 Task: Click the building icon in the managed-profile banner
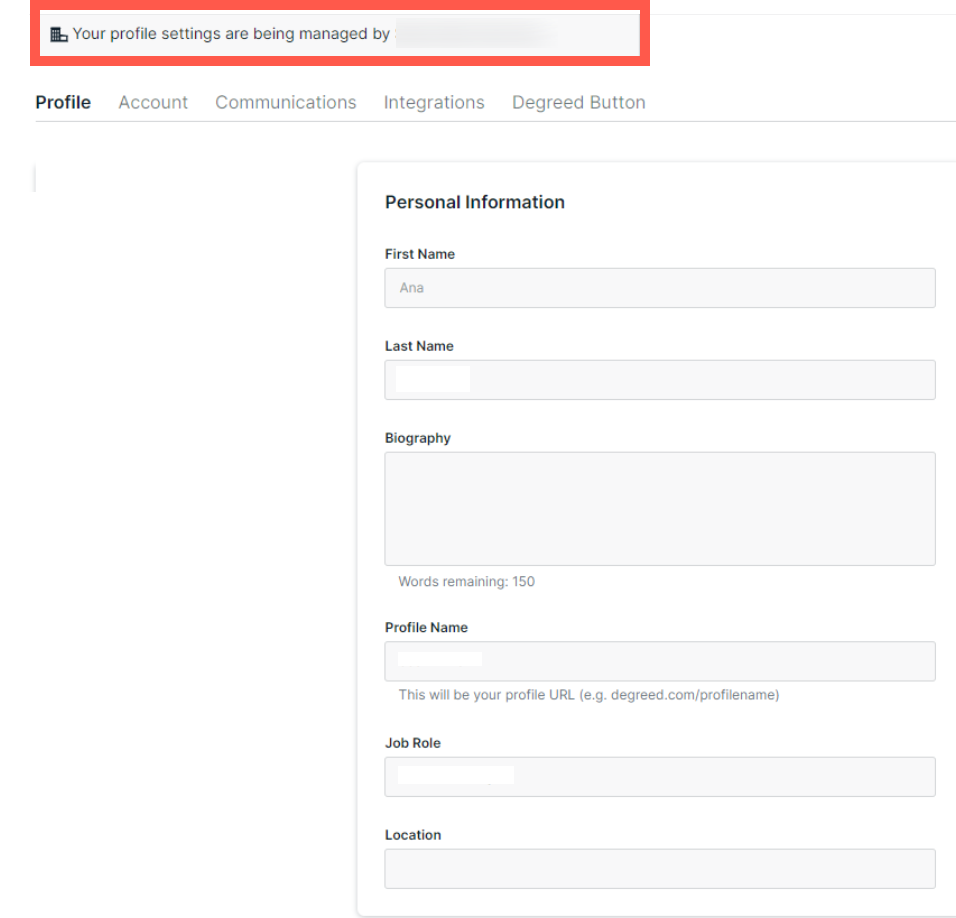[59, 35]
